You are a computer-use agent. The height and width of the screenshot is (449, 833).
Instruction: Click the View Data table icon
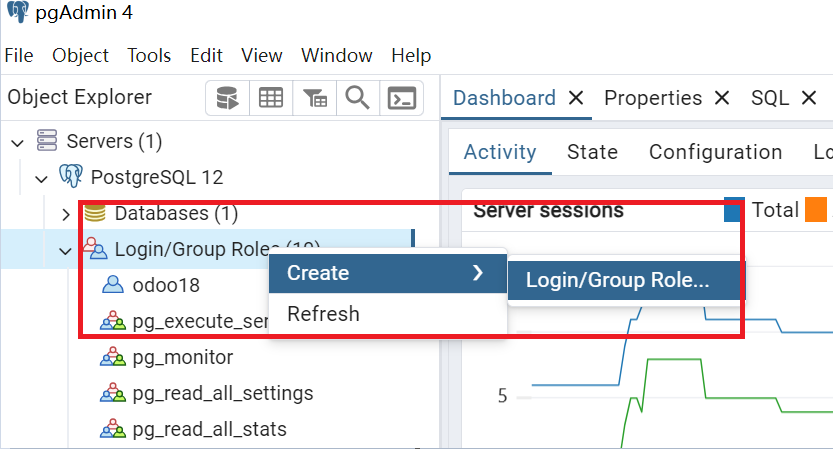271,98
